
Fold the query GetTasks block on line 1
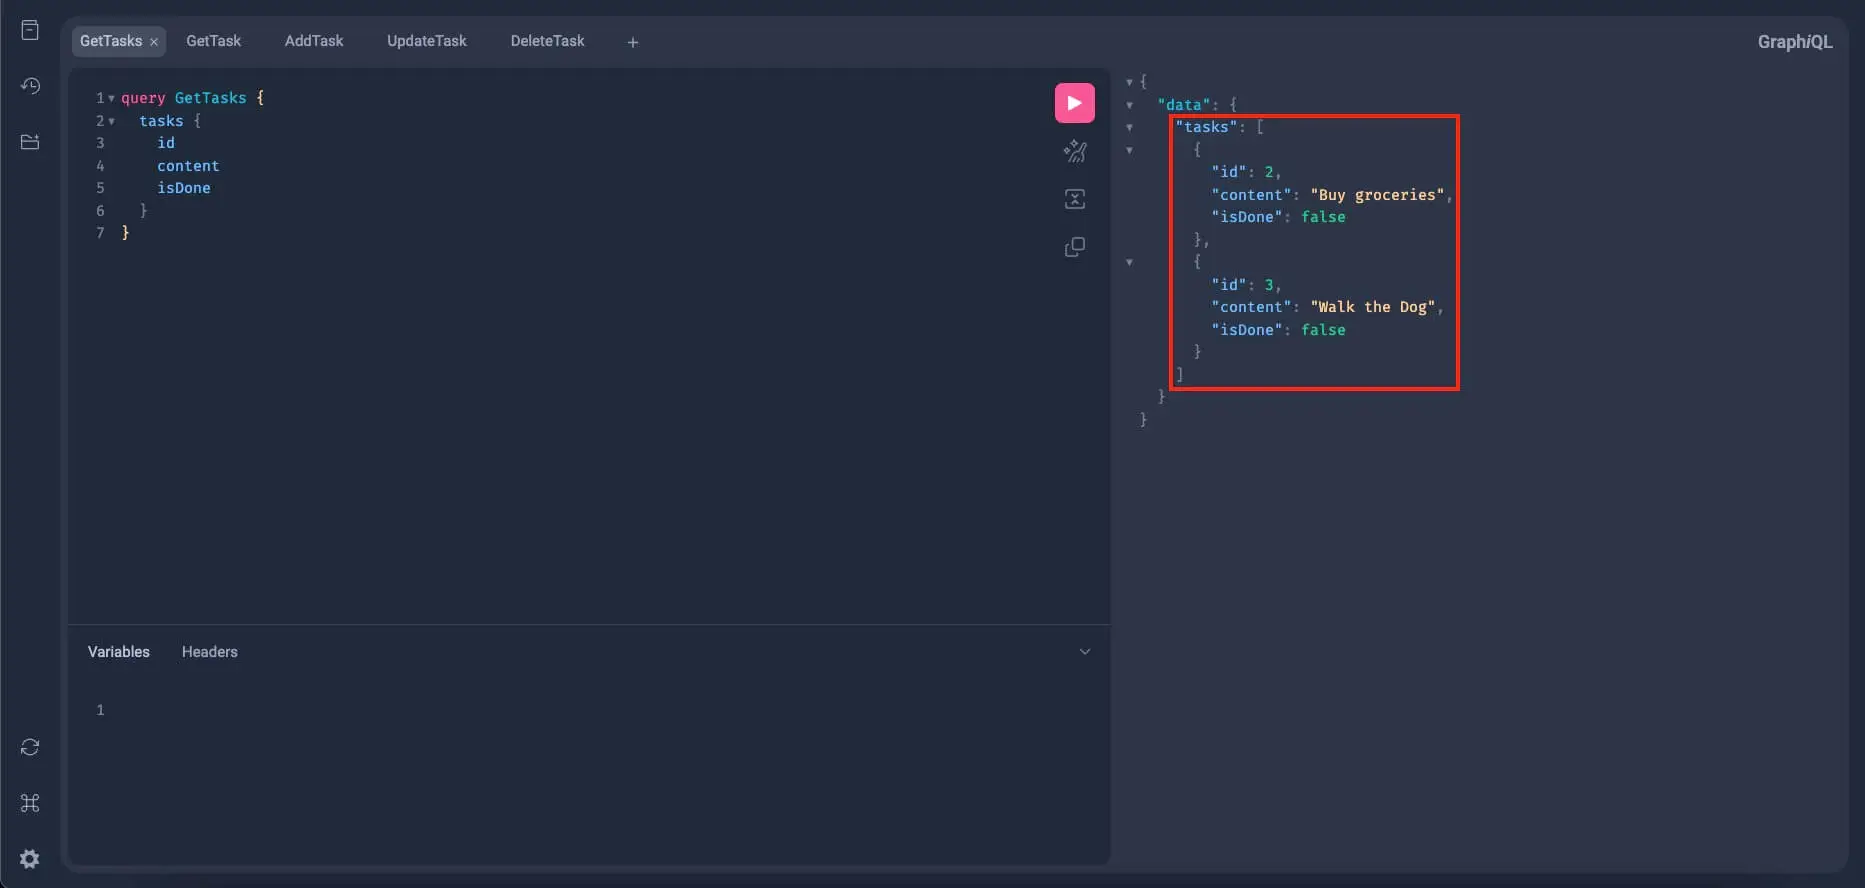click(111, 98)
